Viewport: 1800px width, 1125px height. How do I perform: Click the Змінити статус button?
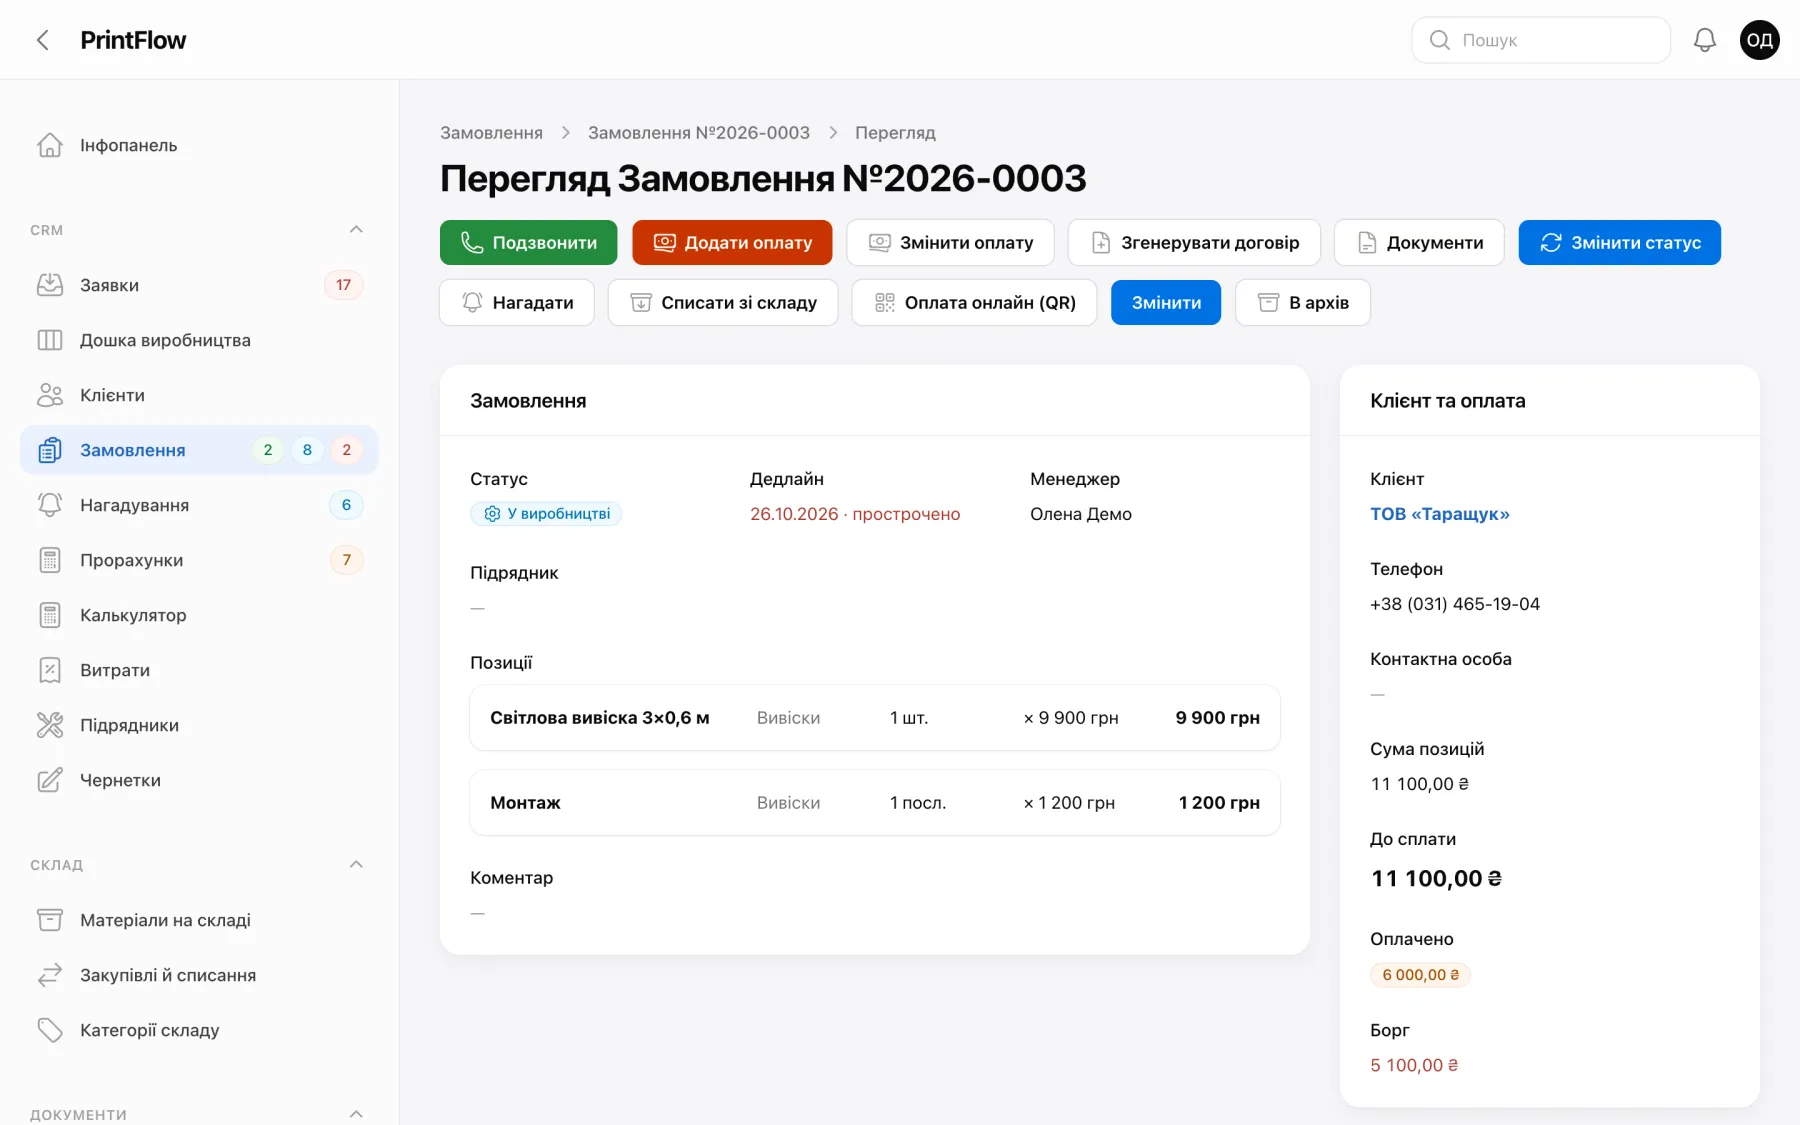1619,242
